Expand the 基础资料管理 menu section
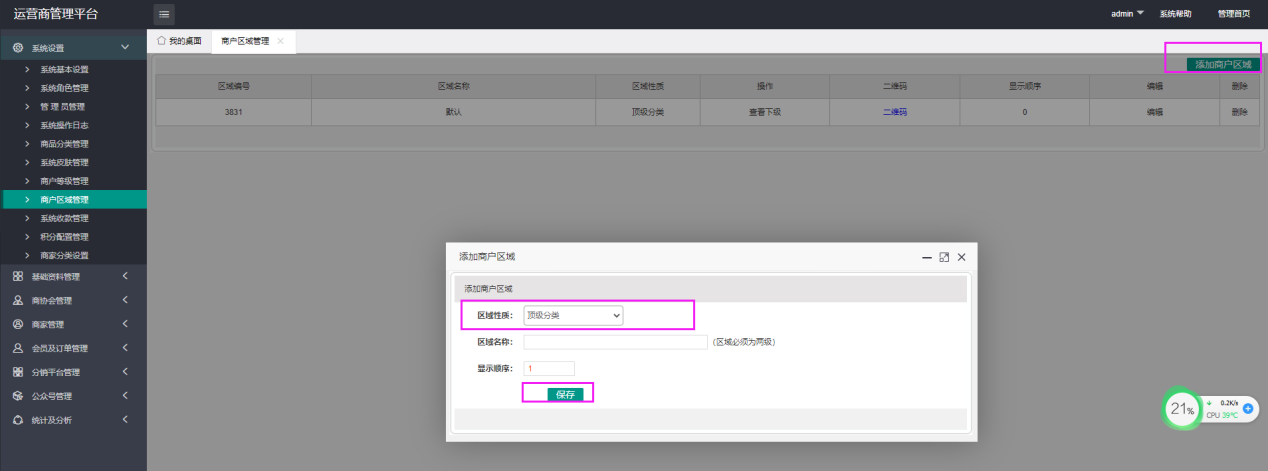Image resolution: width=1268 pixels, height=471 pixels. click(125, 276)
